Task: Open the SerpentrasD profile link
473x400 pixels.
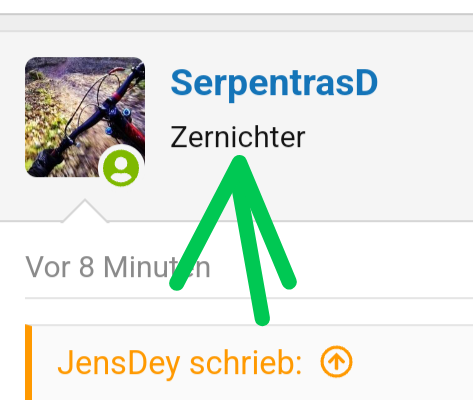Action: click(274, 83)
